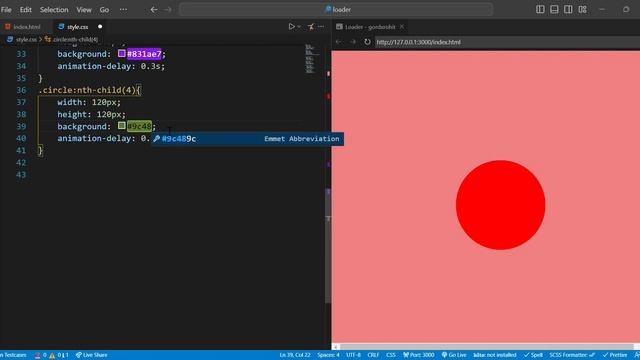The image size is (640, 360).
Task: Toggle the secondary side bar layout icon
Action: pyautogui.click(x=568, y=9)
